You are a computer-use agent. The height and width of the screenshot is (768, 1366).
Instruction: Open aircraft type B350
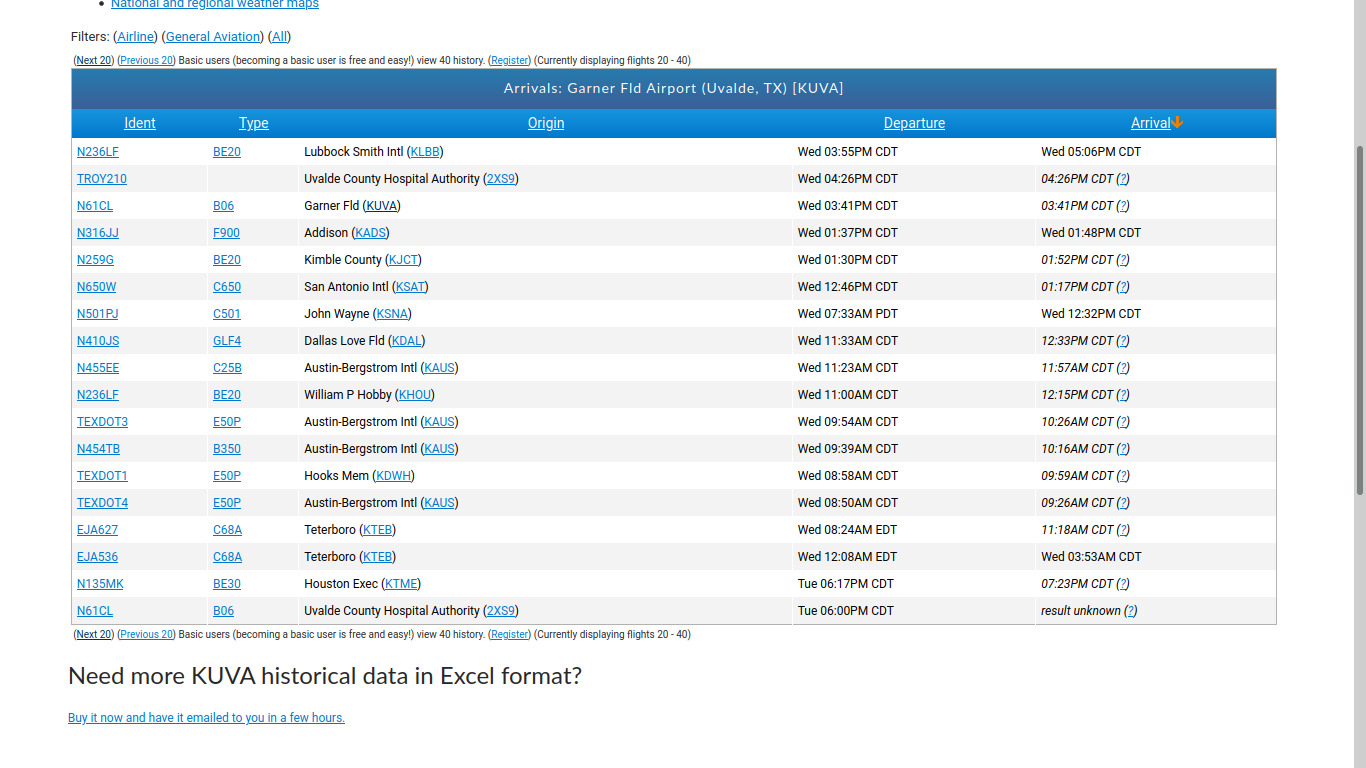click(x=227, y=449)
